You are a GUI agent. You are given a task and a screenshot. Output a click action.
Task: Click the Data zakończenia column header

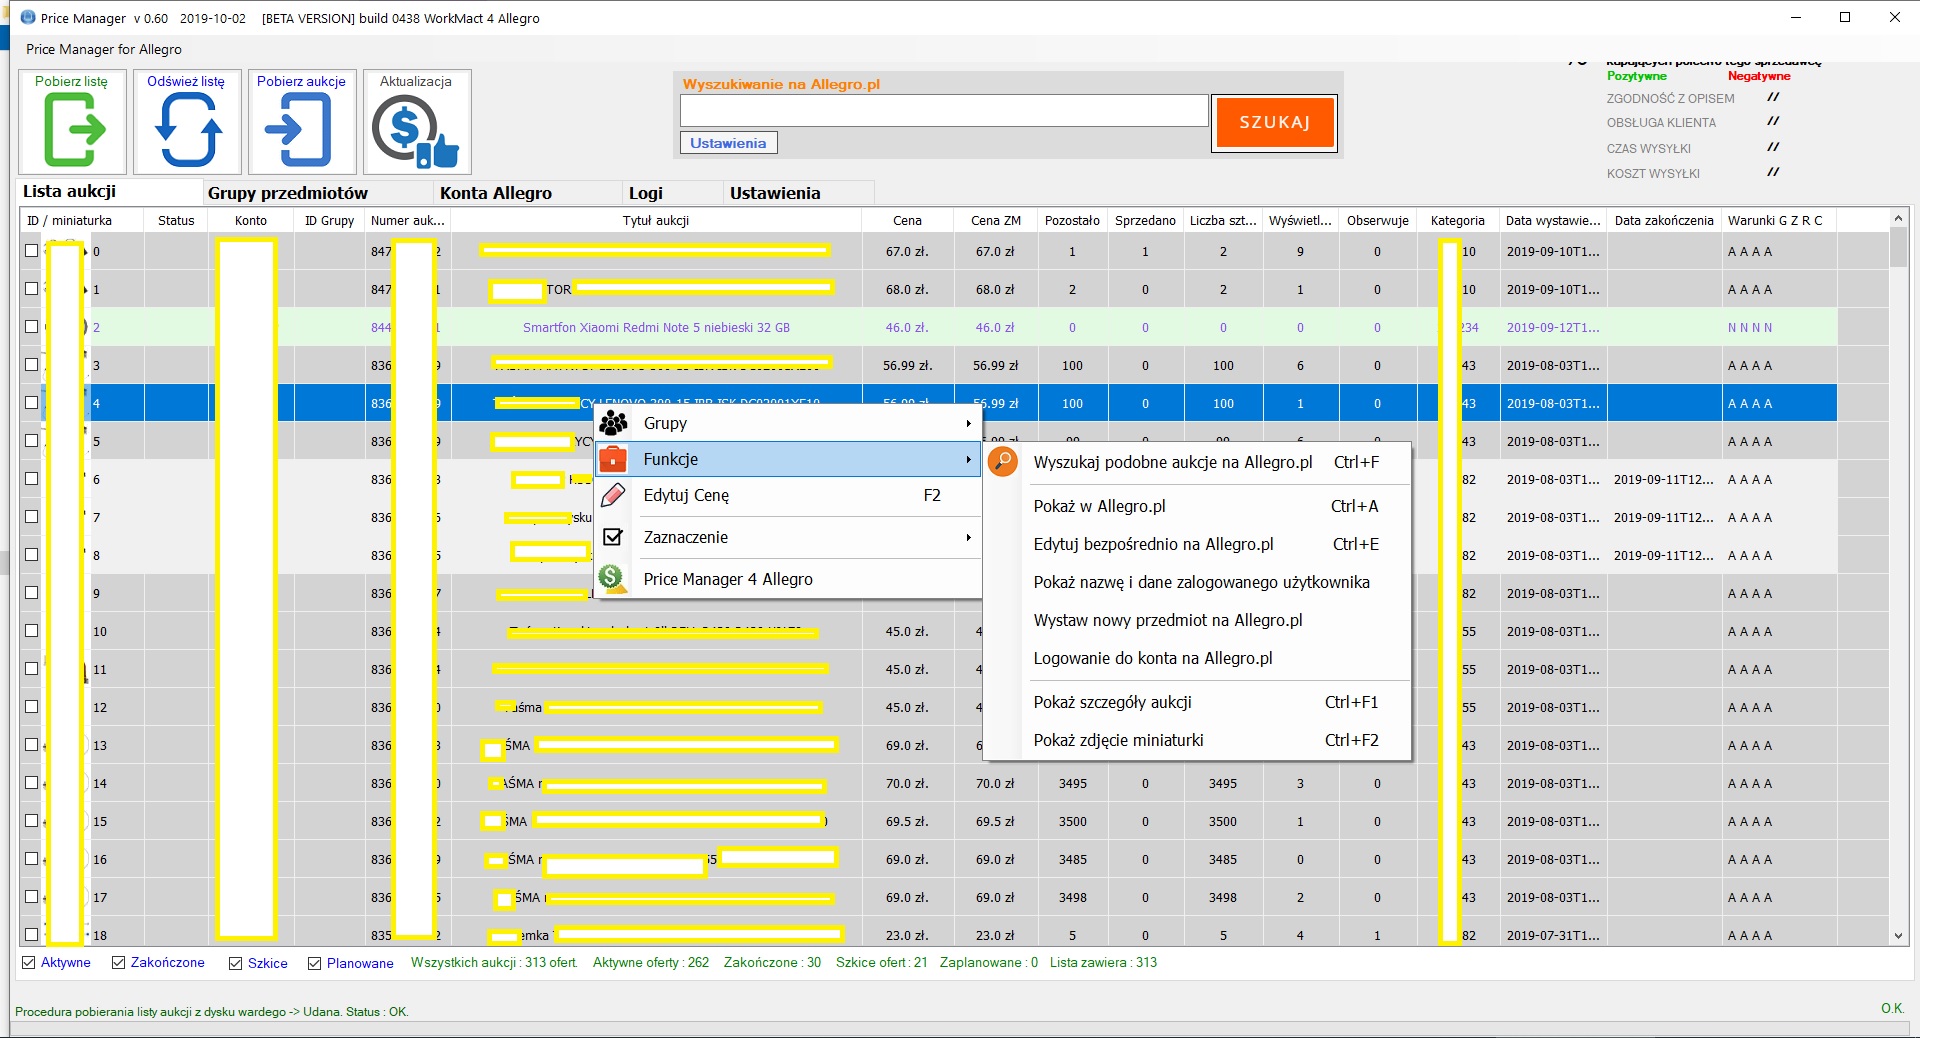tap(1663, 220)
